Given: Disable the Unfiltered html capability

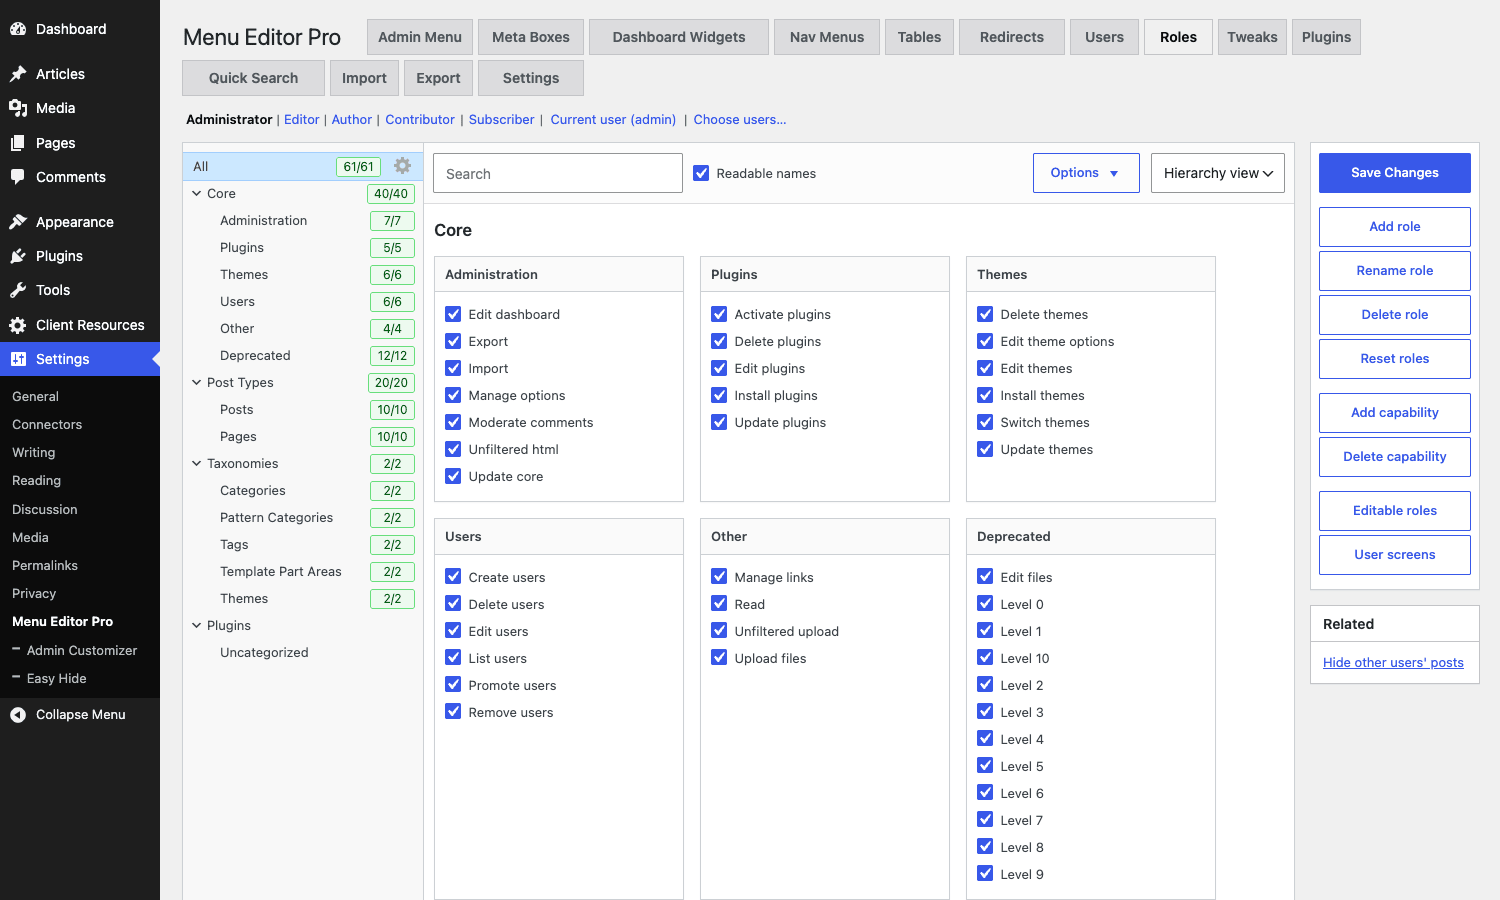Looking at the screenshot, I should tap(453, 449).
